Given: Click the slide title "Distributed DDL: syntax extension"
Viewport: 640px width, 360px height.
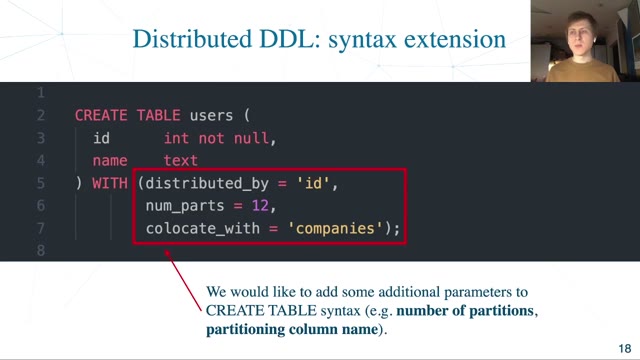Looking at the screenshot, I should pos(319,40).
